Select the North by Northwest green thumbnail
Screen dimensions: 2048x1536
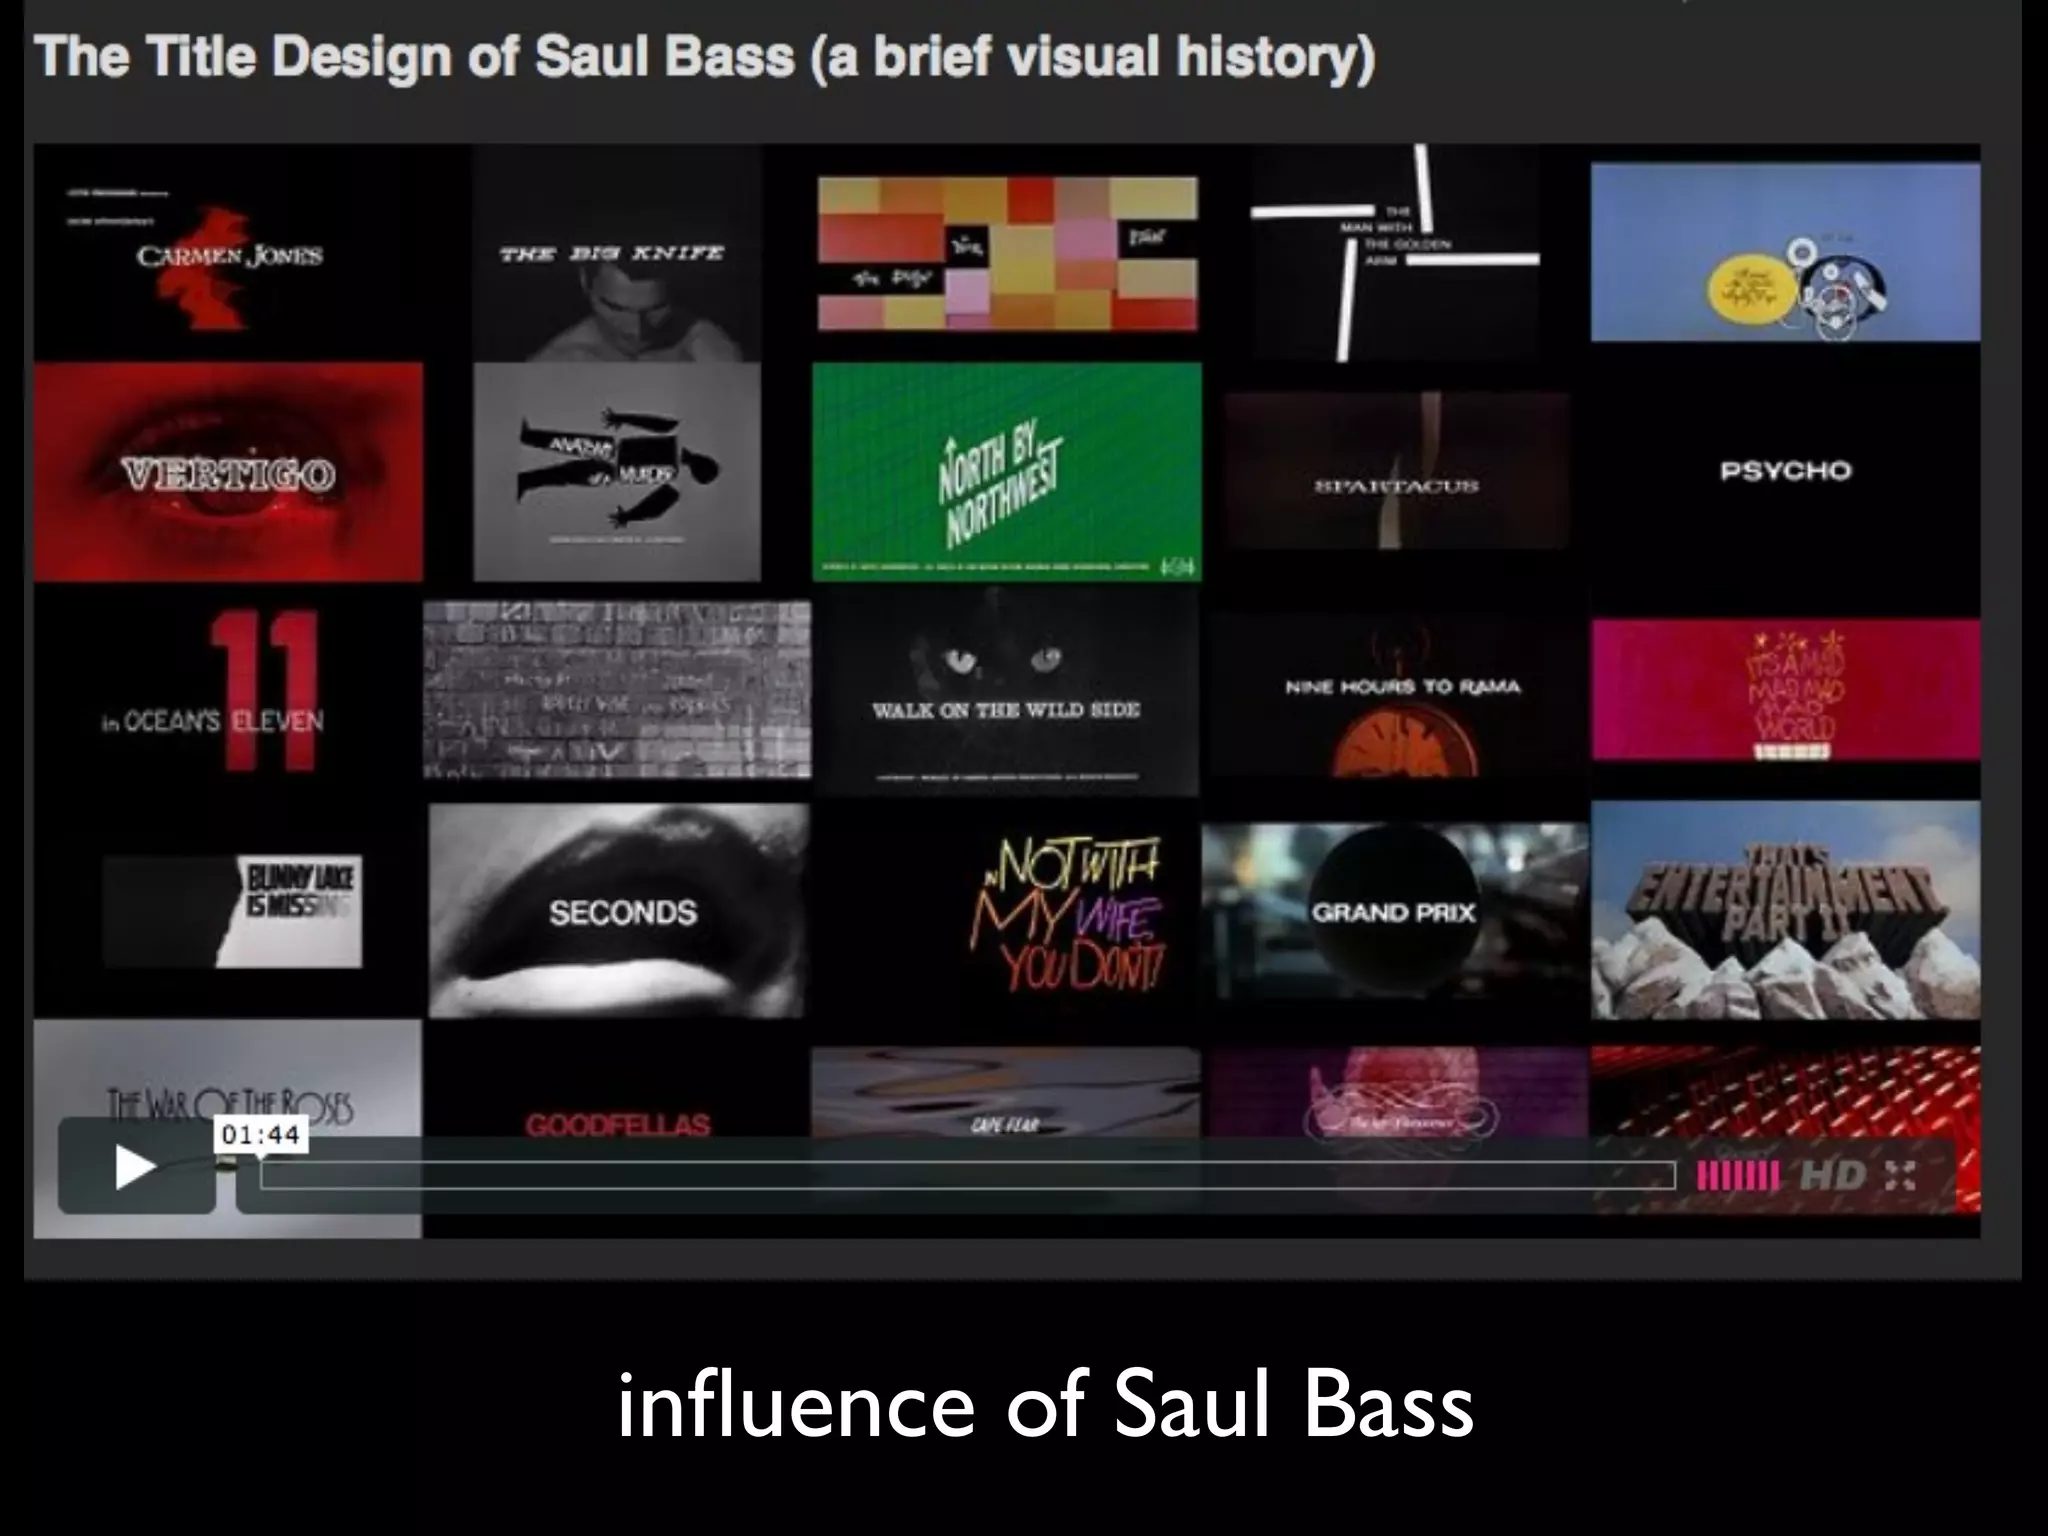[x=1007, y=471]
